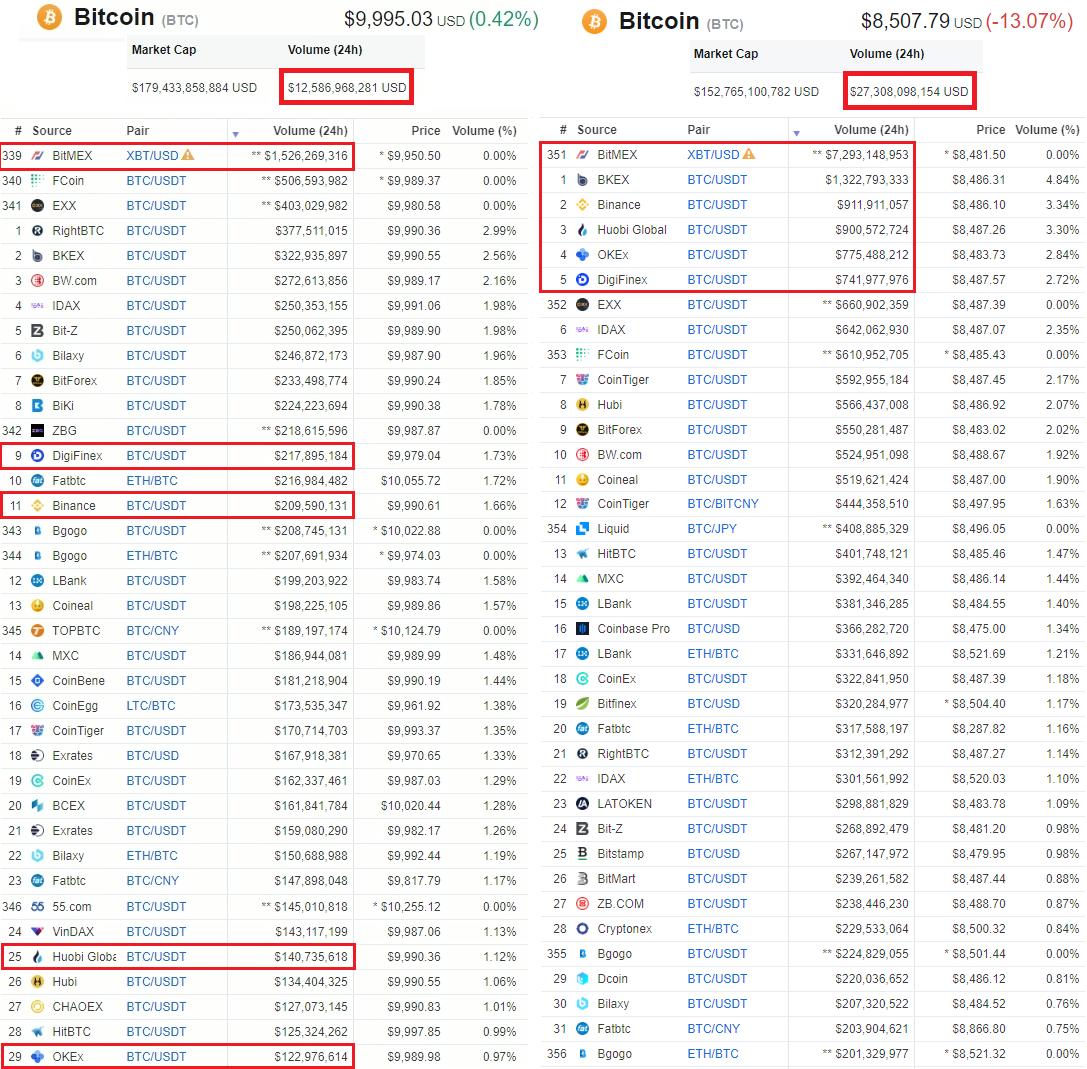Viewport: 1087px width, 1069px height.
Task: Open BTC/USD pair link for Coinbase Pro
Action: click(x=713, y=629)
